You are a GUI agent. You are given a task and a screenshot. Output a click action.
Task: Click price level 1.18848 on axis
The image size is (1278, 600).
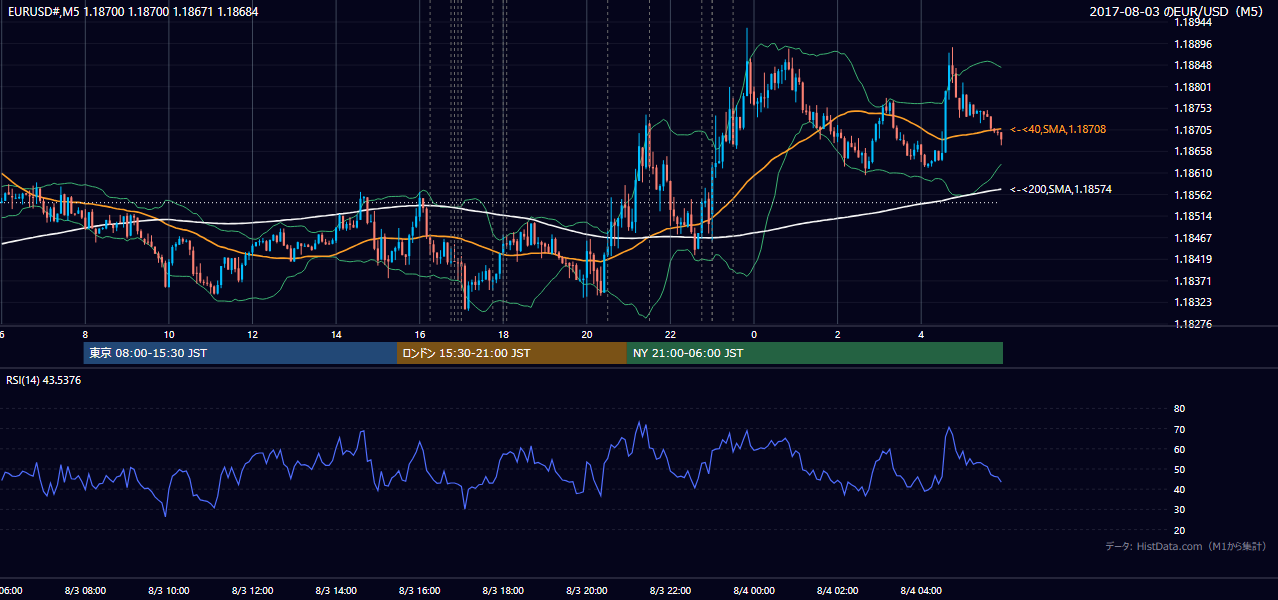click(x=1192, y=65)
